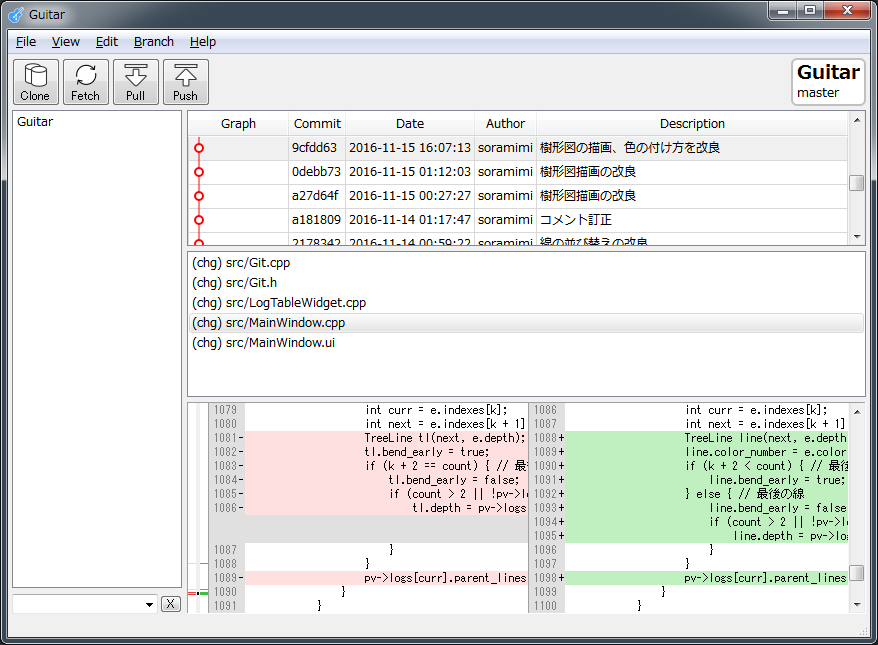This screenshot has height=645, width=878.
Task: Click the commit log scrollbar thumb
Action: 857,183
